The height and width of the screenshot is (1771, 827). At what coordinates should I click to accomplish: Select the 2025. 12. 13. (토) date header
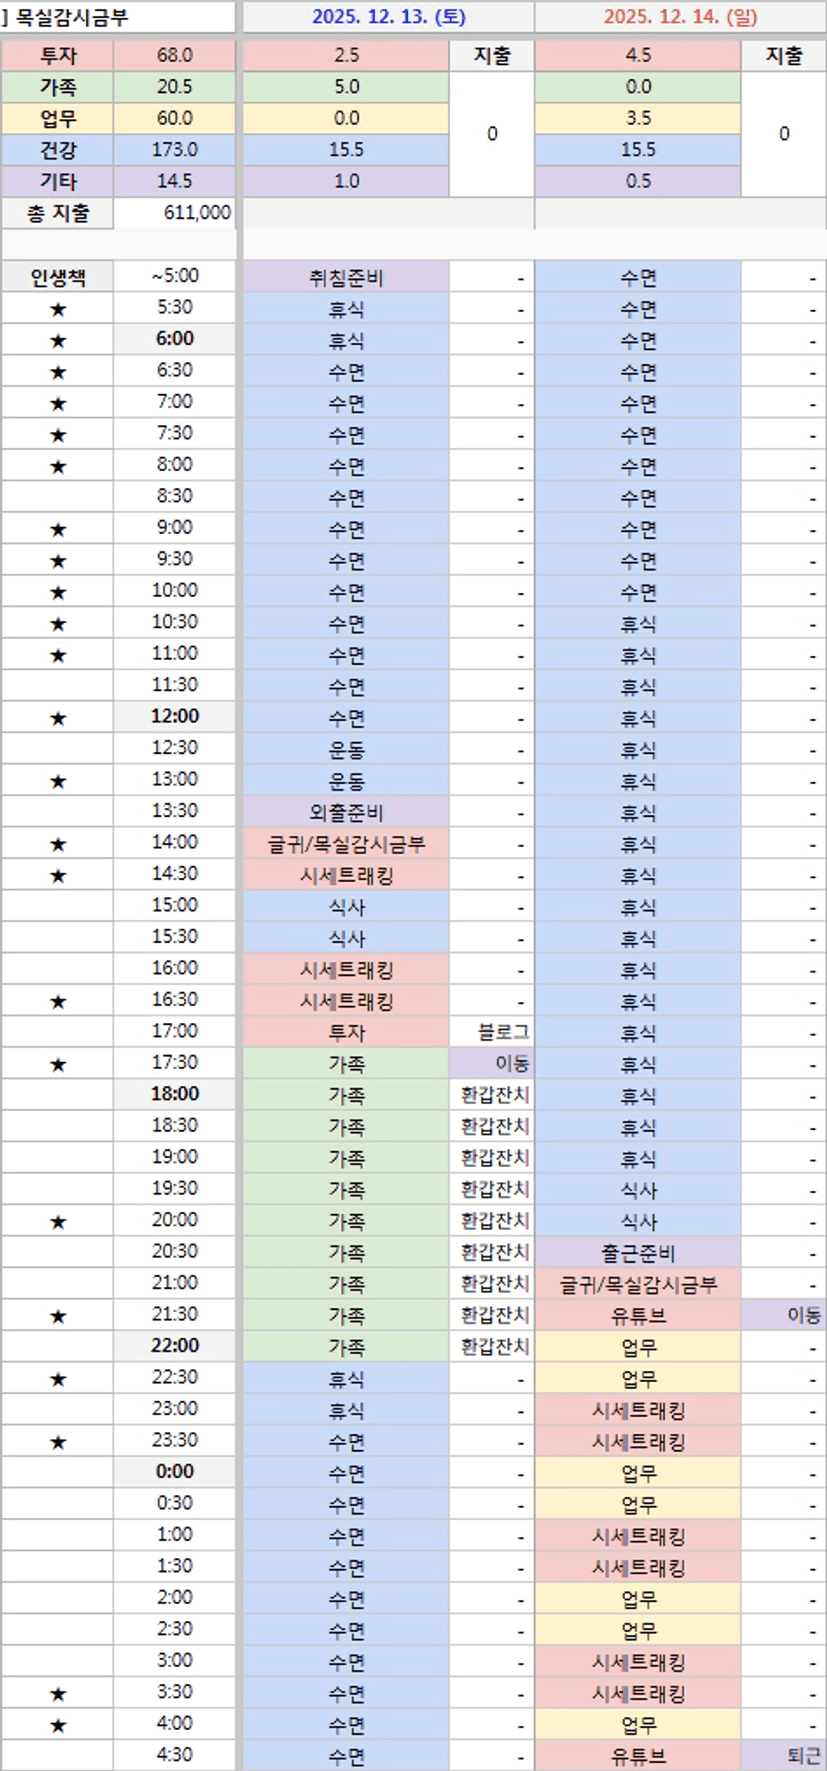tap(388, 17)
